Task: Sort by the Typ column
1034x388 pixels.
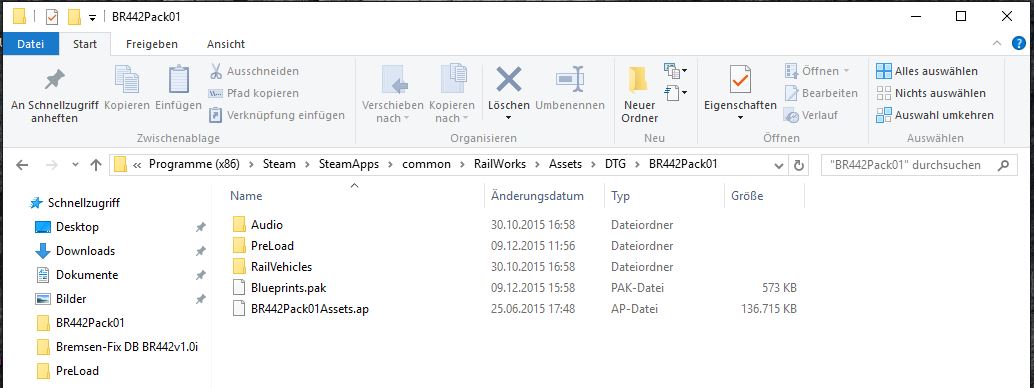Action: (620, 196)
